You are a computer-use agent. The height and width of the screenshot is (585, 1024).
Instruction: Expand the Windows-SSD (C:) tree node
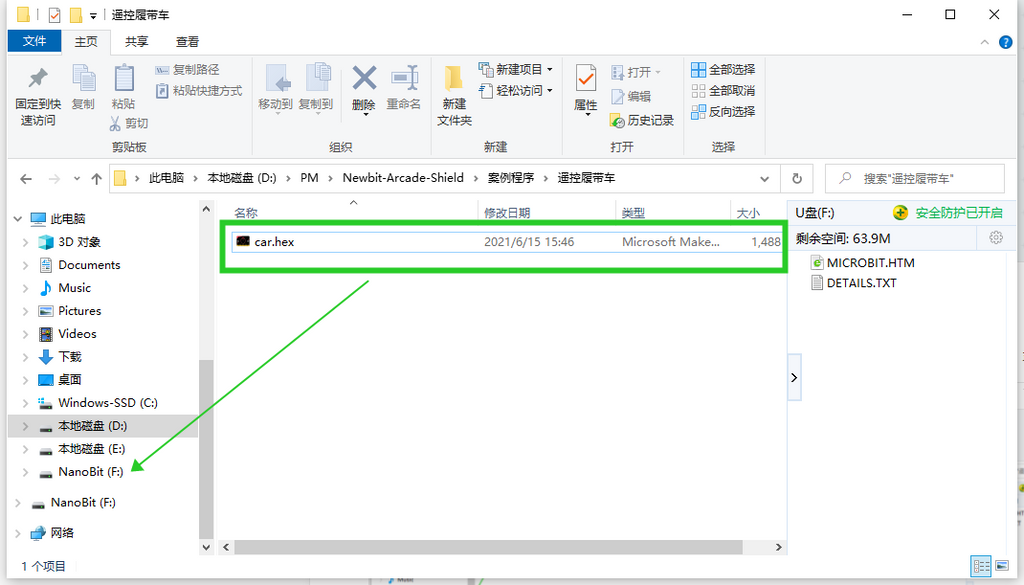coord(25,403)
